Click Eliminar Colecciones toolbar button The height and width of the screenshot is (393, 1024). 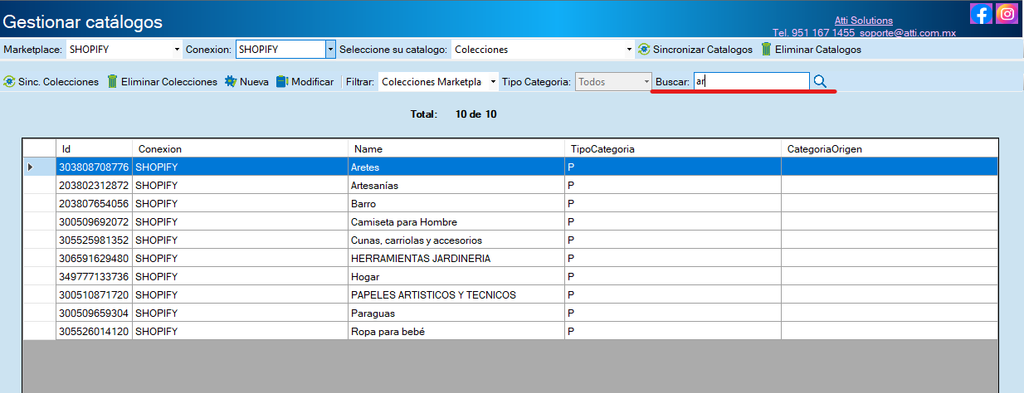(x=162, y=82)
